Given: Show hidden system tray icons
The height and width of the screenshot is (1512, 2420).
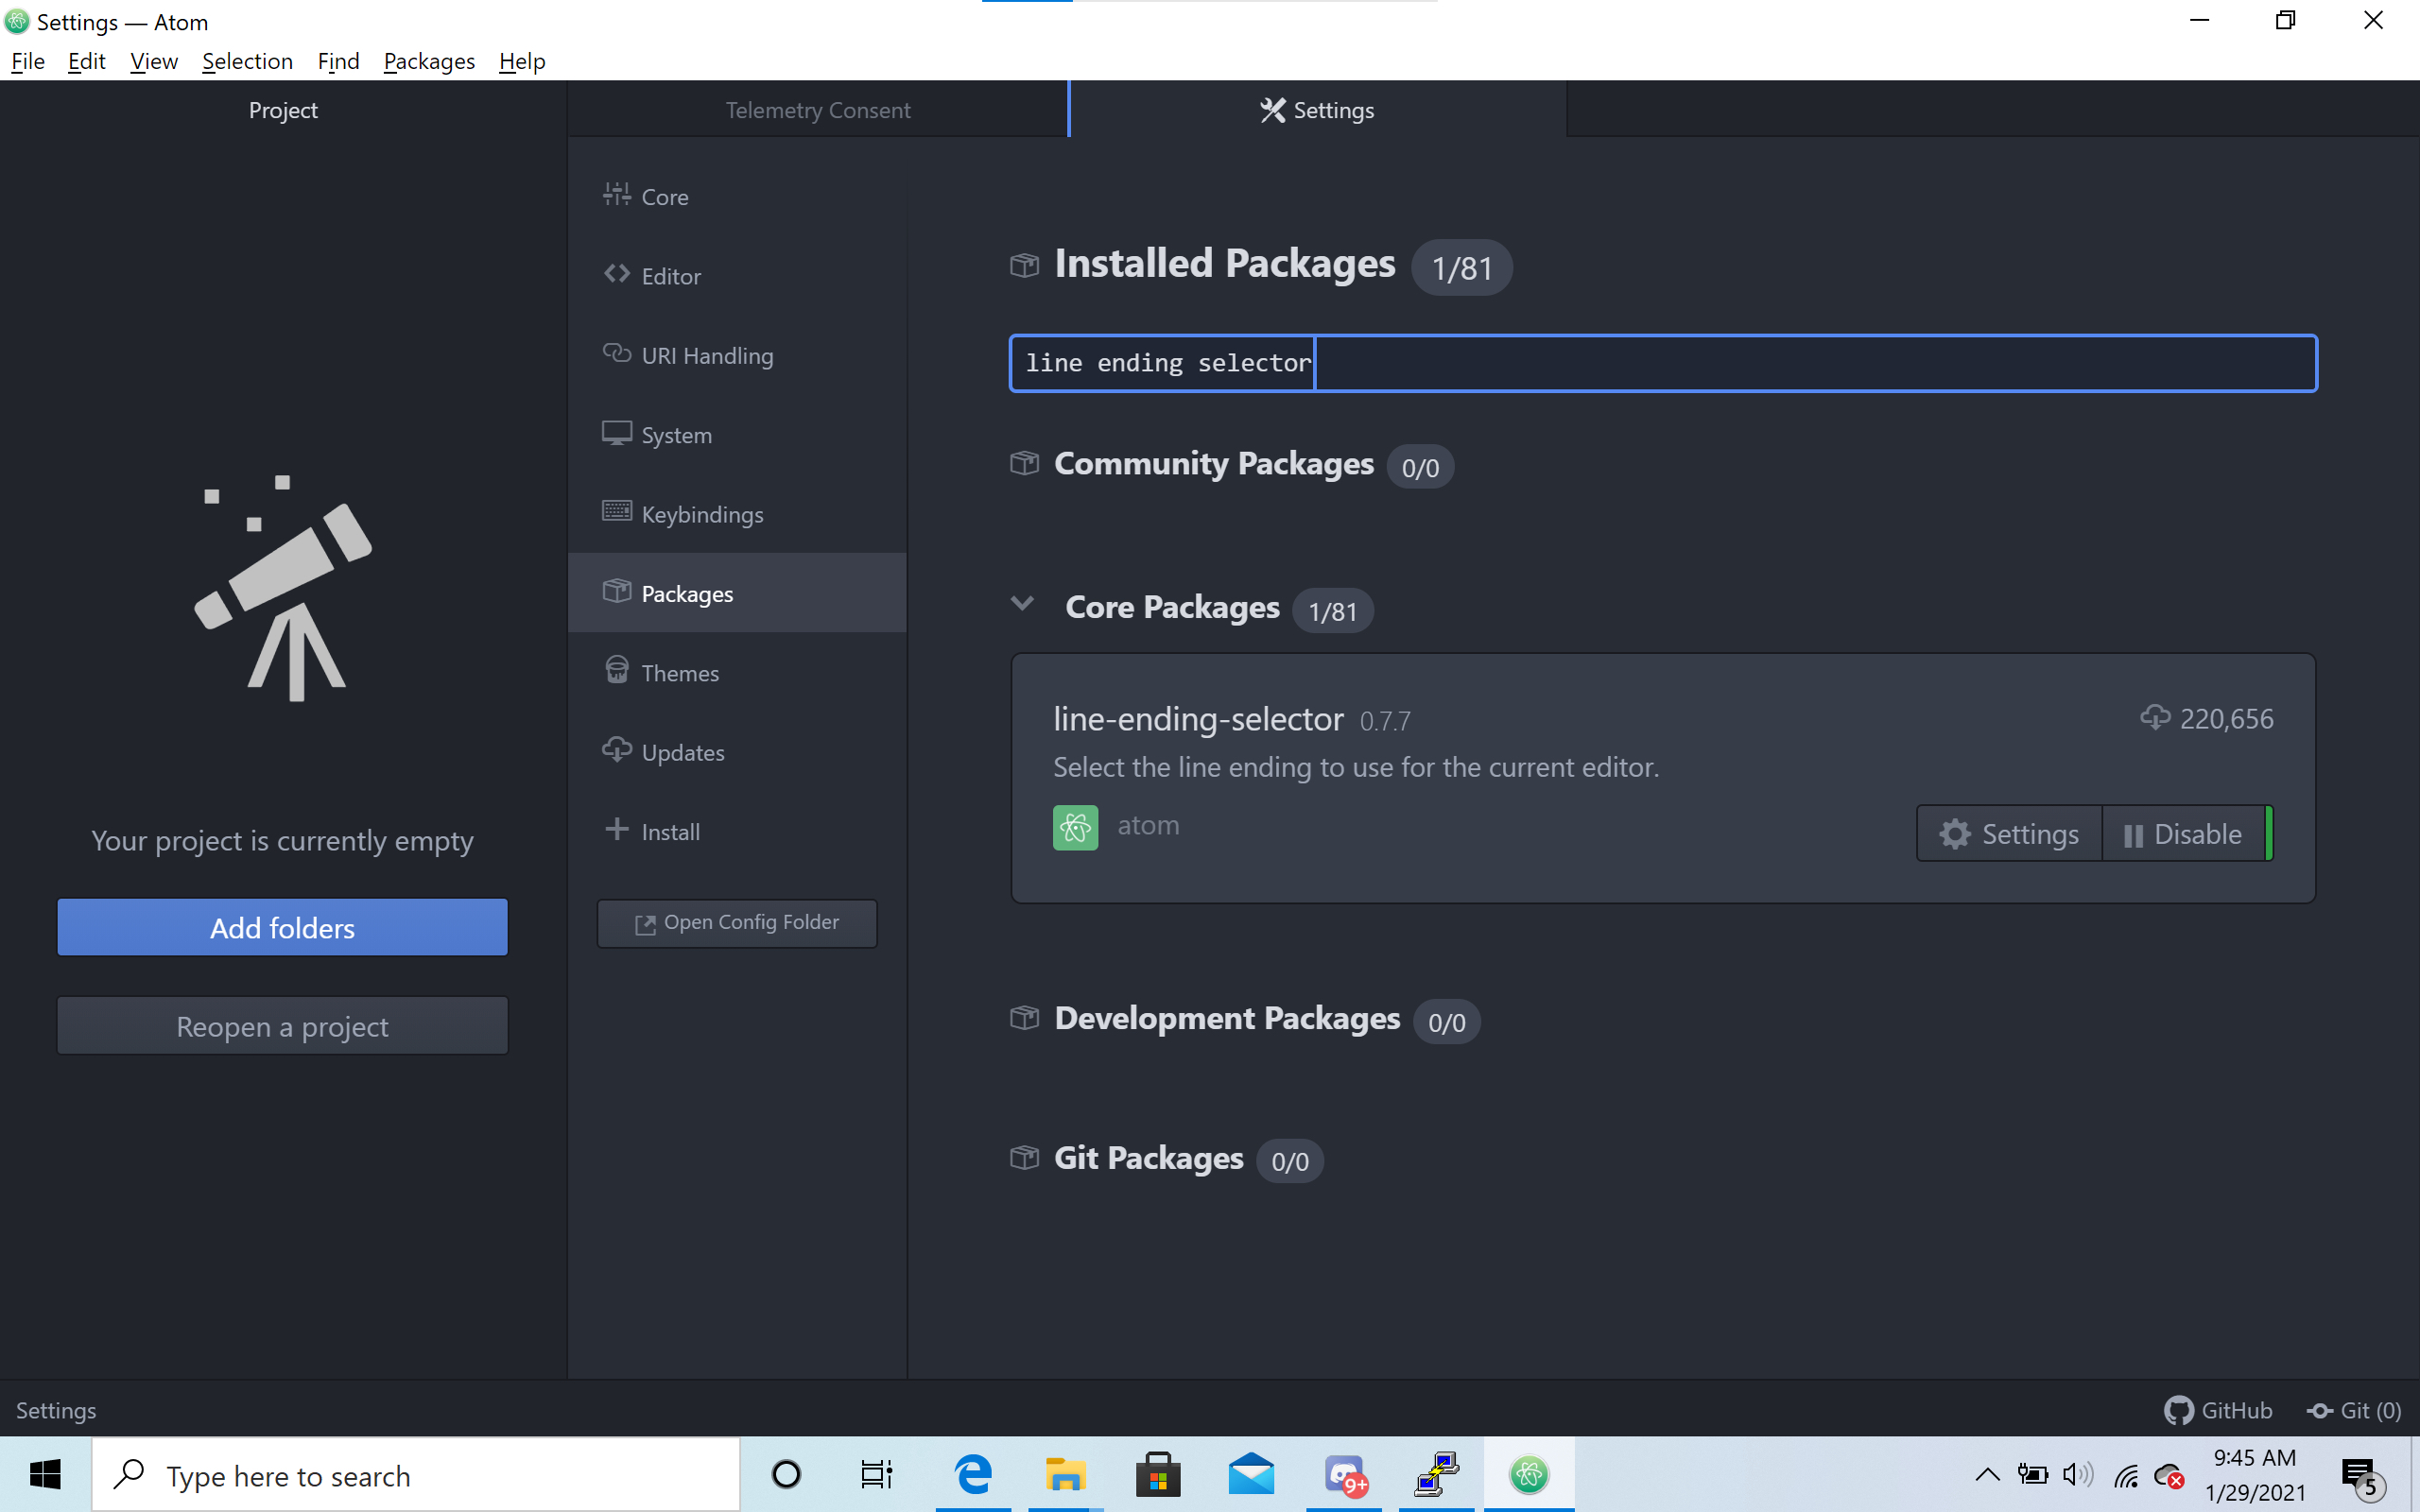Looking at the screenshot, I should tap(1987, 1474).
